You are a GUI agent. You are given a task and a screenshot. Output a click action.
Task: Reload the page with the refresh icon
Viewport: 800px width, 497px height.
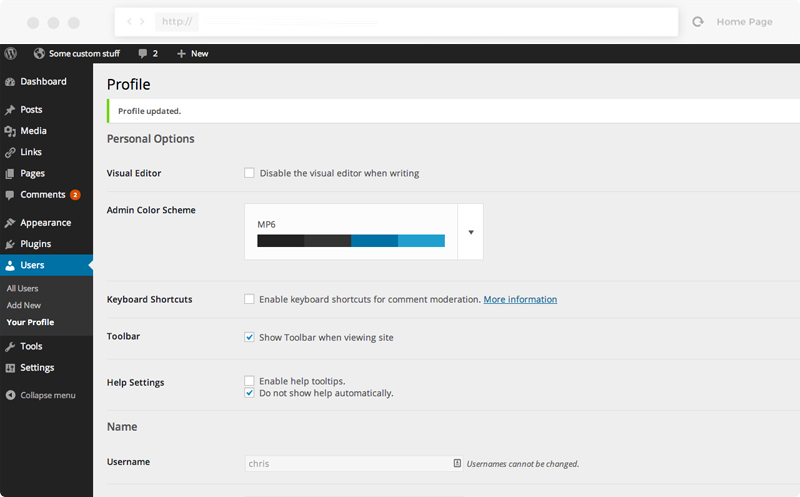point(697,21)
